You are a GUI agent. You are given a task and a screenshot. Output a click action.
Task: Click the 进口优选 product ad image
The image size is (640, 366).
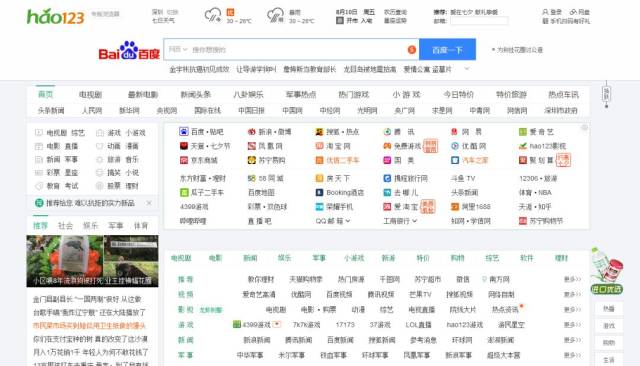tap(607, 271)
